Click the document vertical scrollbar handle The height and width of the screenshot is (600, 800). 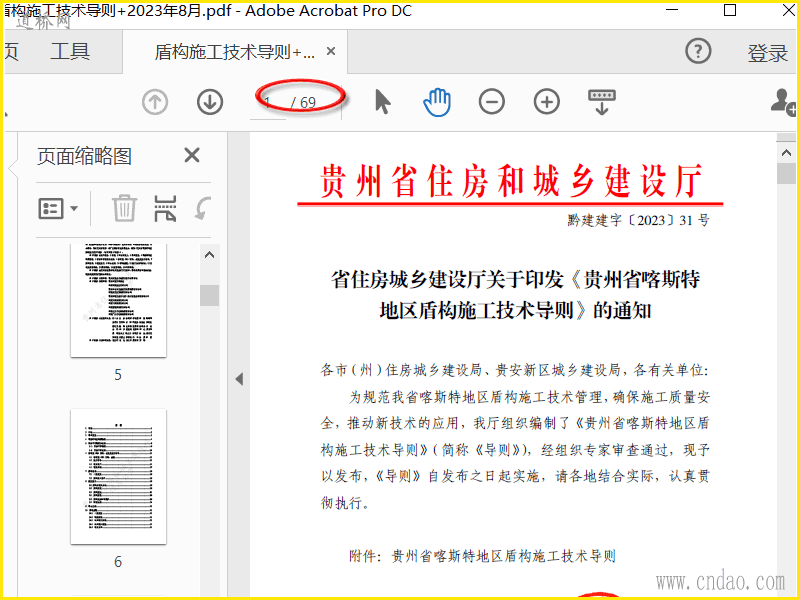786,173
